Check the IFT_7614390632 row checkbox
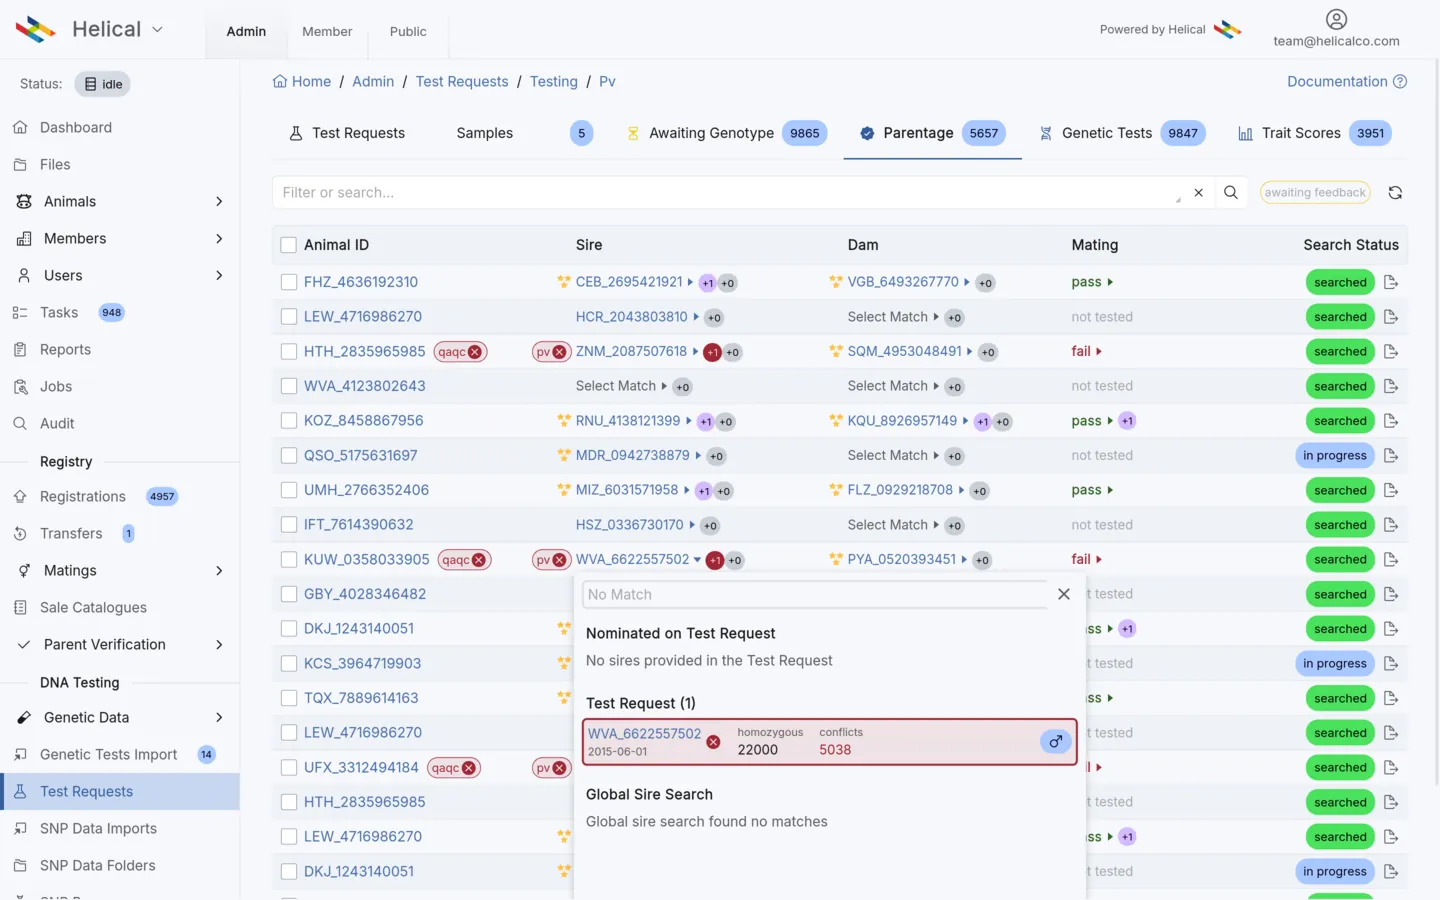Screen dimensions: 1440x900 point(289,524)
